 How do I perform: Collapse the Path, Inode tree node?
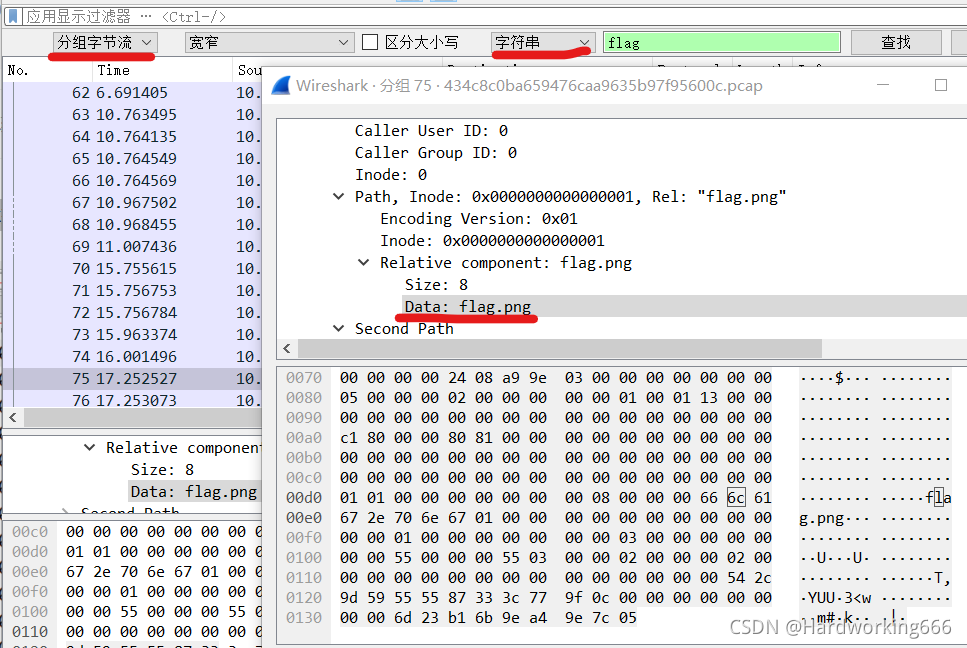[339, 197]
